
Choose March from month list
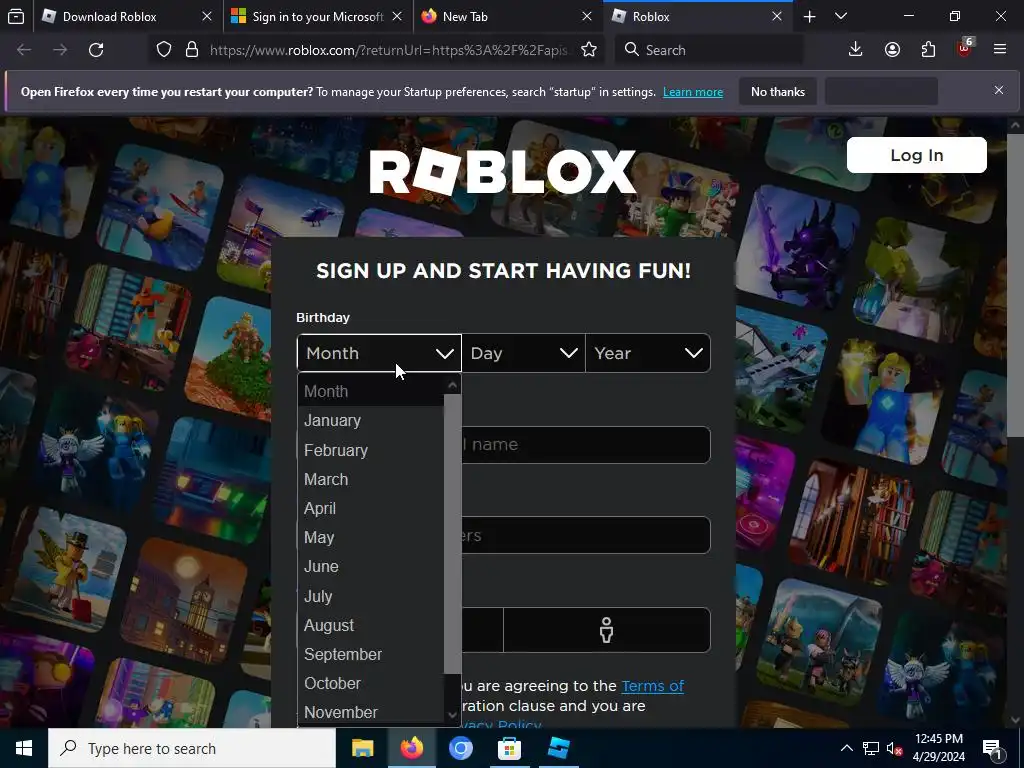point(371,479)
